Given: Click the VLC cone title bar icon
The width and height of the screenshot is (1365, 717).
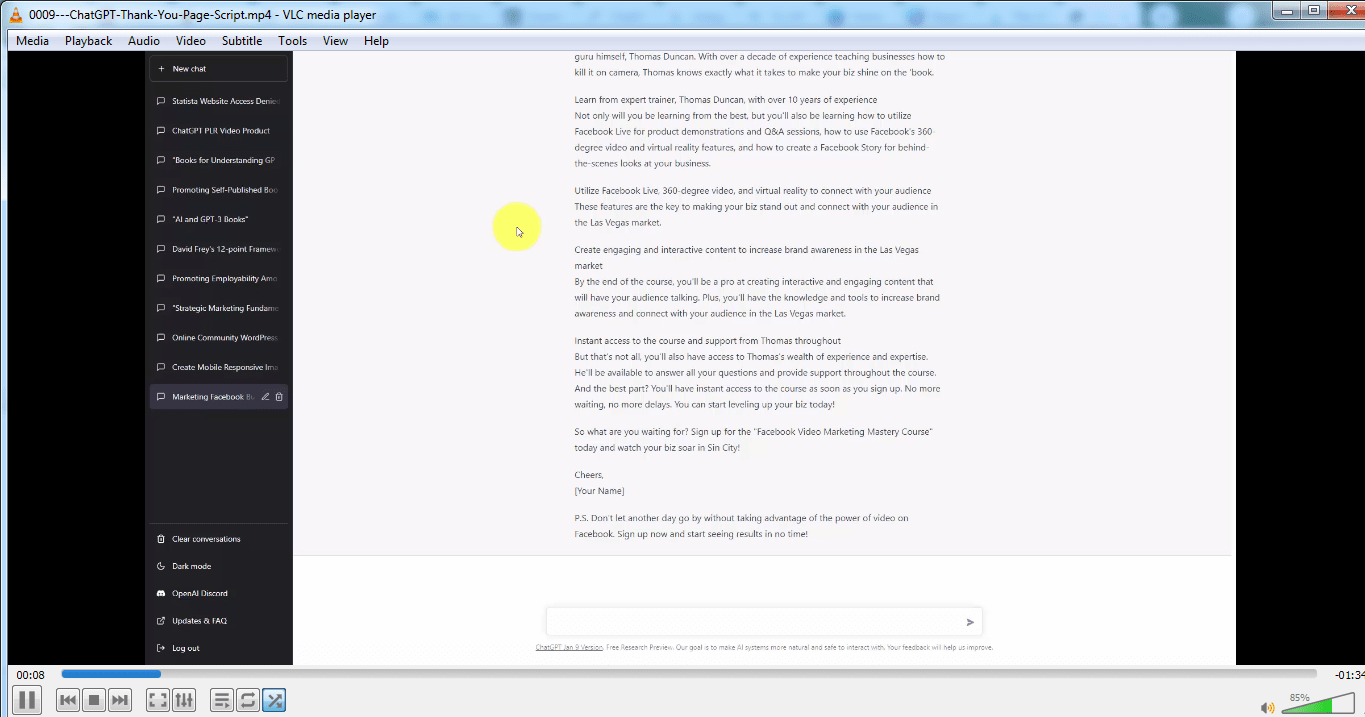Looking at the screenshot, I should 15,14.
